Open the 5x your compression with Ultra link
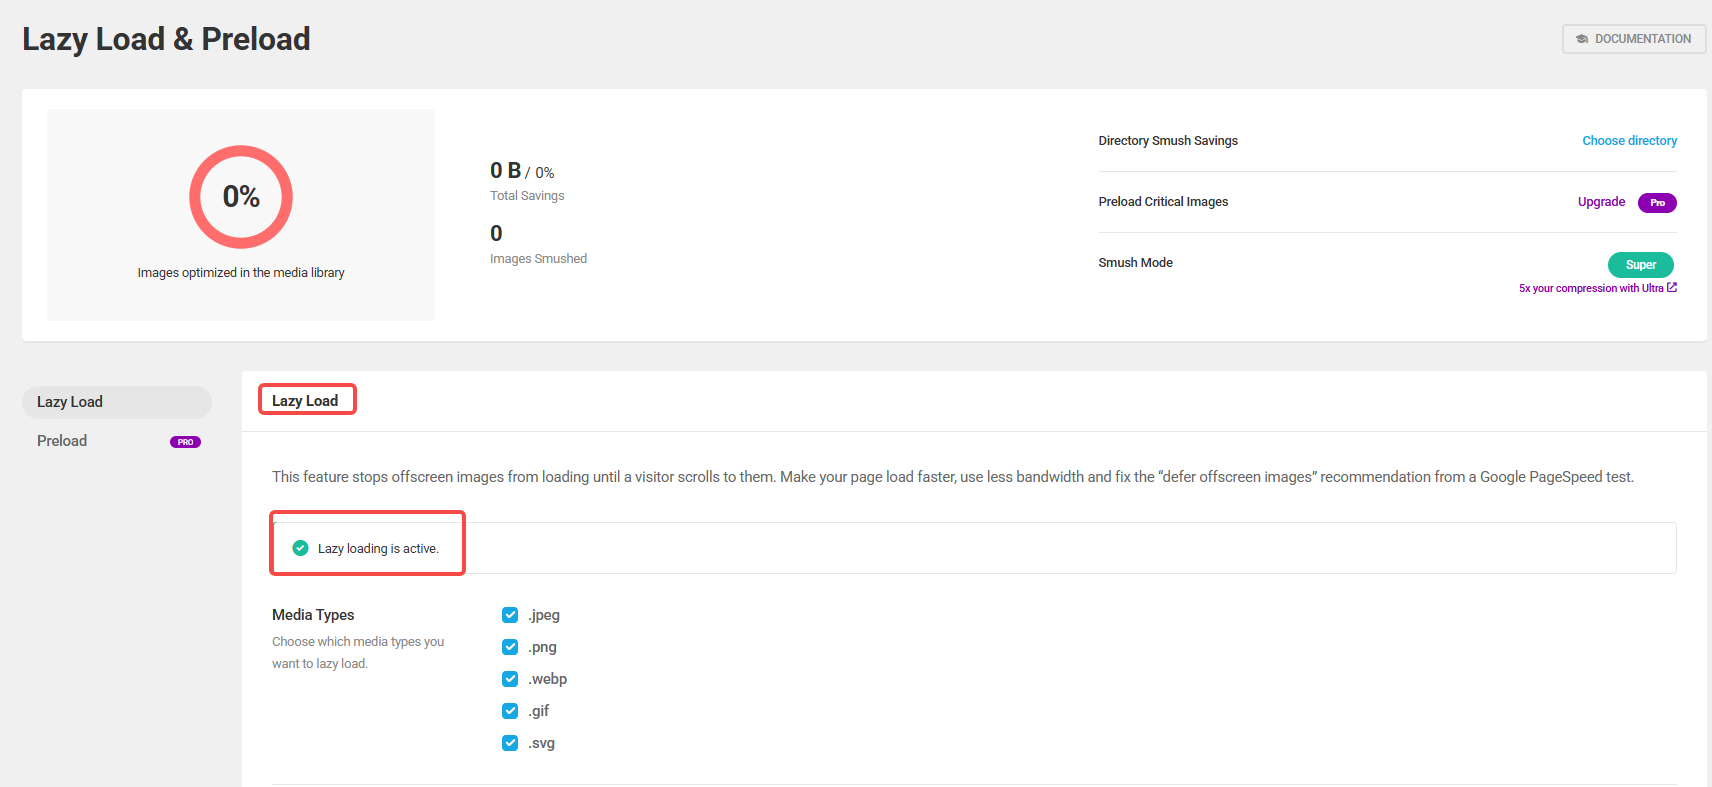 [1590, 288]
